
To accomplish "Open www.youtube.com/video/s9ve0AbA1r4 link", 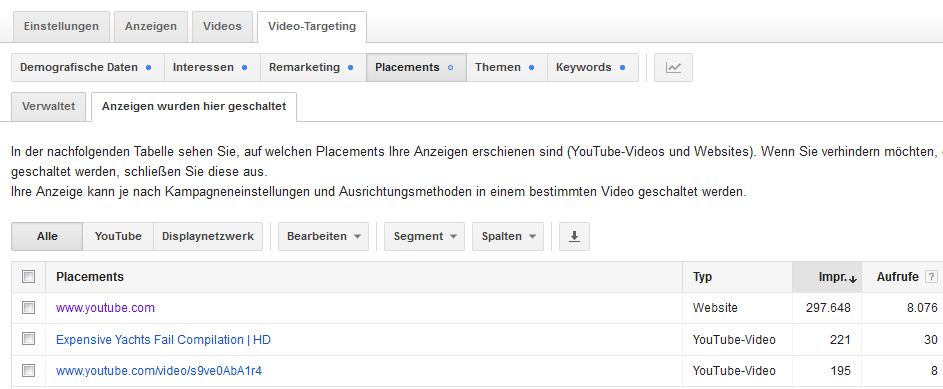I will point(159,371).
